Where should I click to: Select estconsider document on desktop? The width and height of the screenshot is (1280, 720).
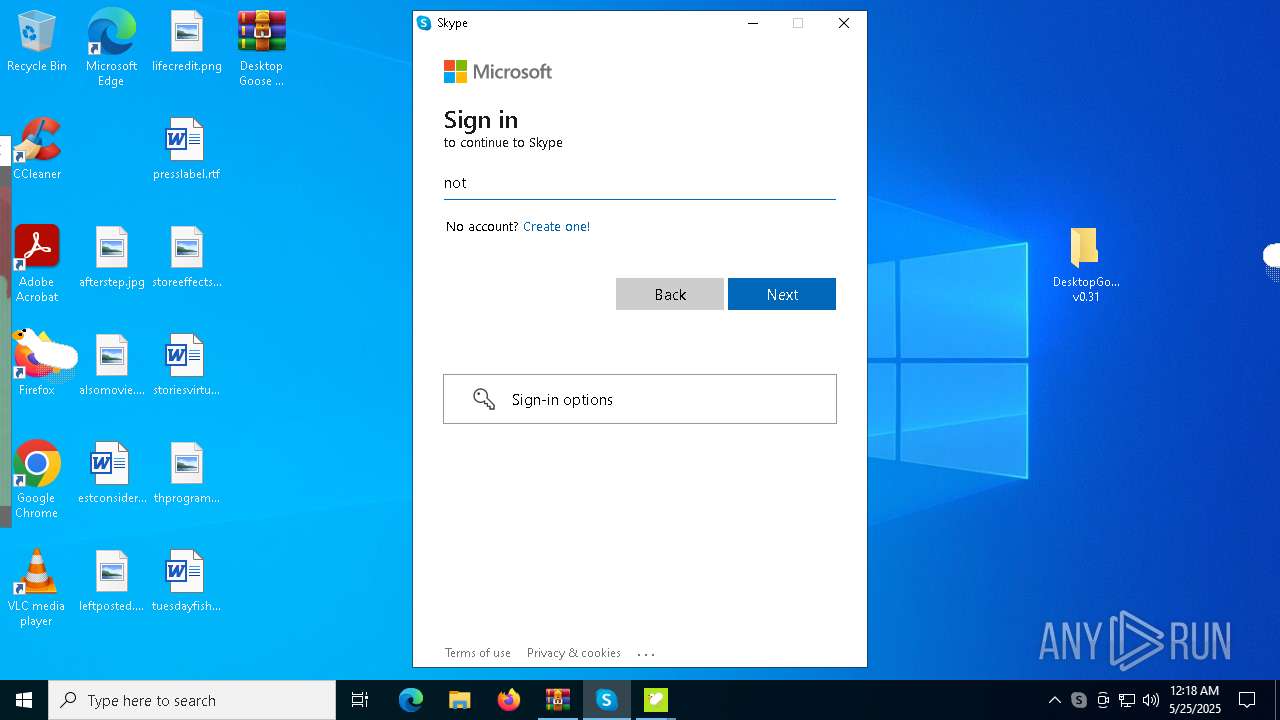coord(112,474)
